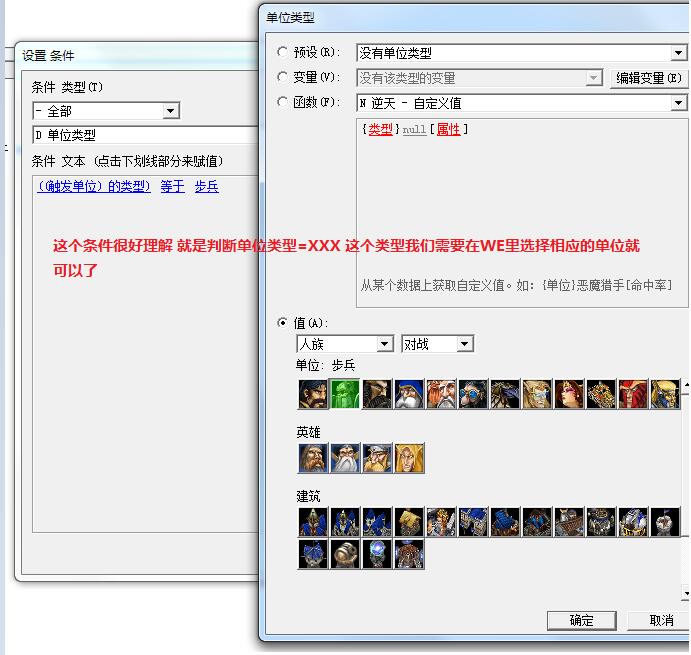691x655 pixels.
Task: Select the 变量 radio button
Action: (x=283, y=77)
